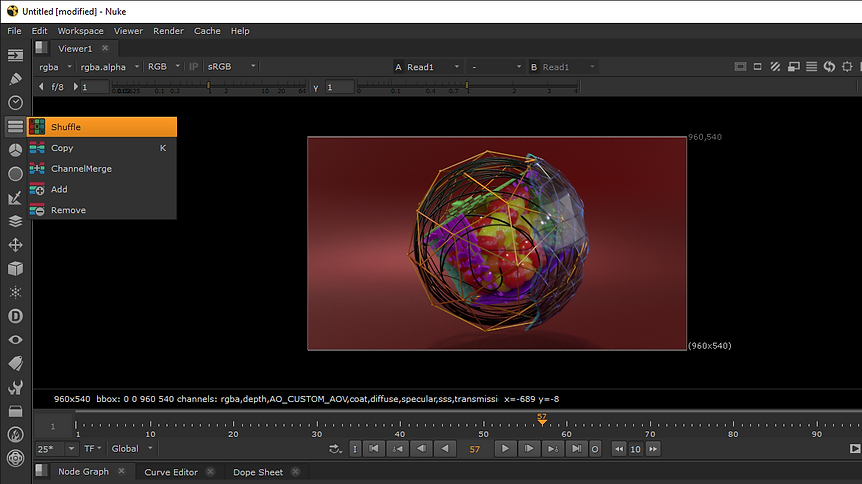Open the 25* frame rate dropdown
This screenshot has width=862, height=484.
pyautogui.click(x=56, y=449)
